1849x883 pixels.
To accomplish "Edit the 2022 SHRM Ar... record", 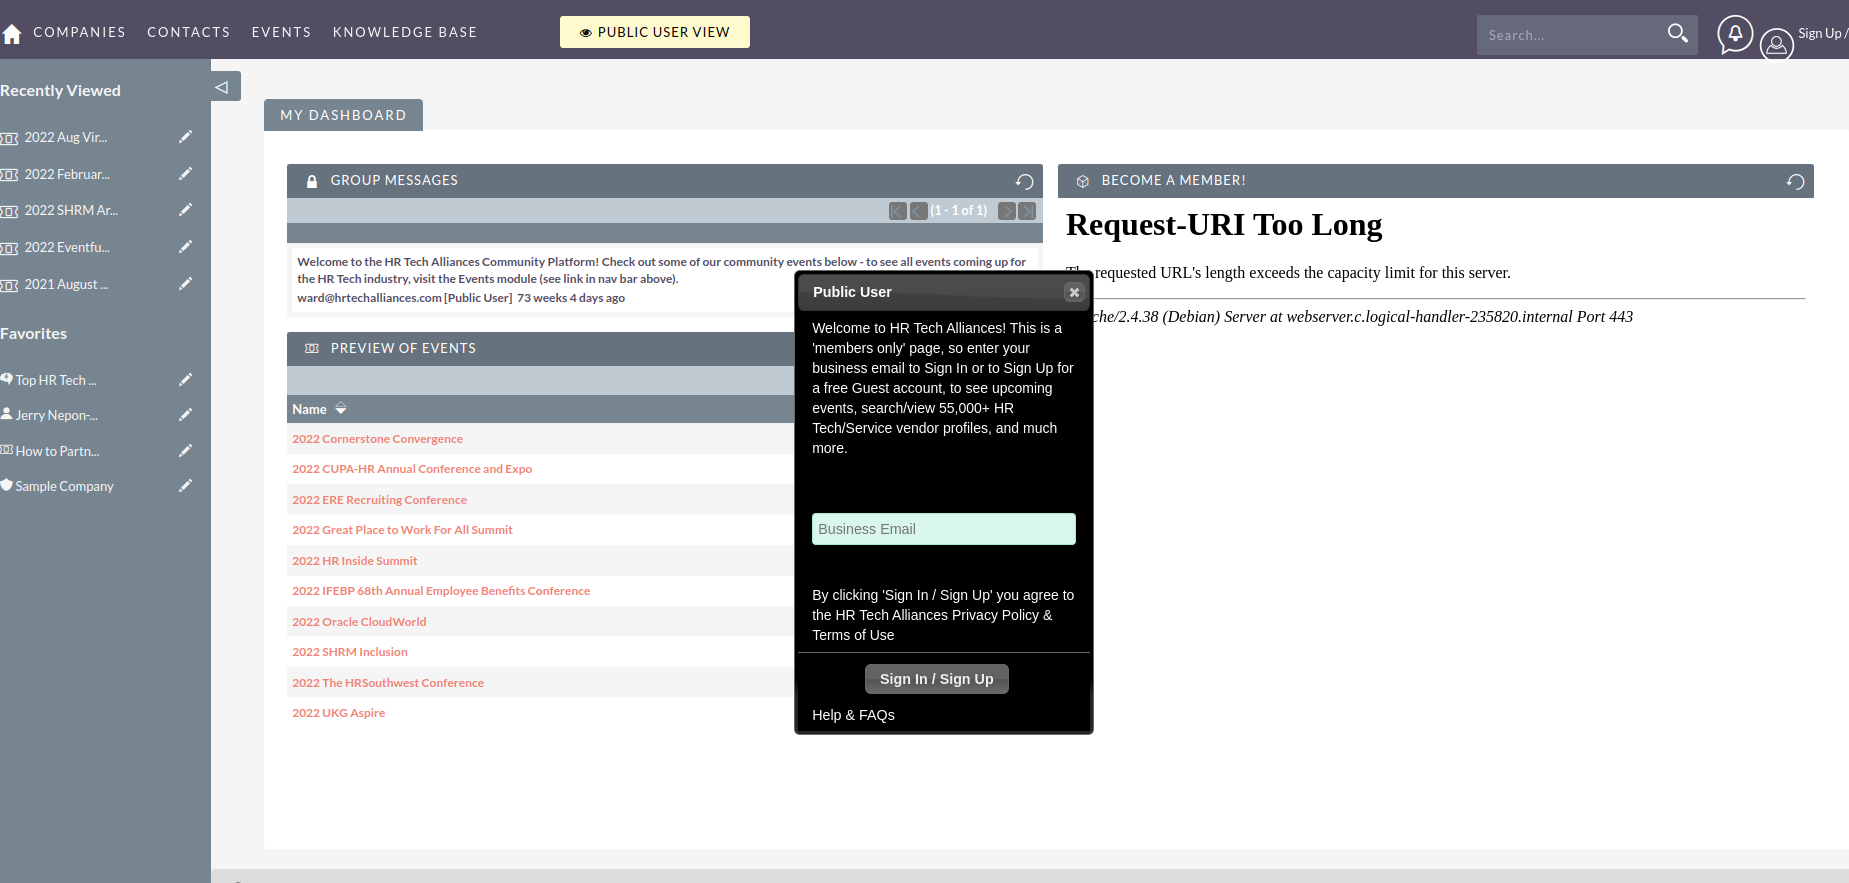I will click(x=185, y=210).
